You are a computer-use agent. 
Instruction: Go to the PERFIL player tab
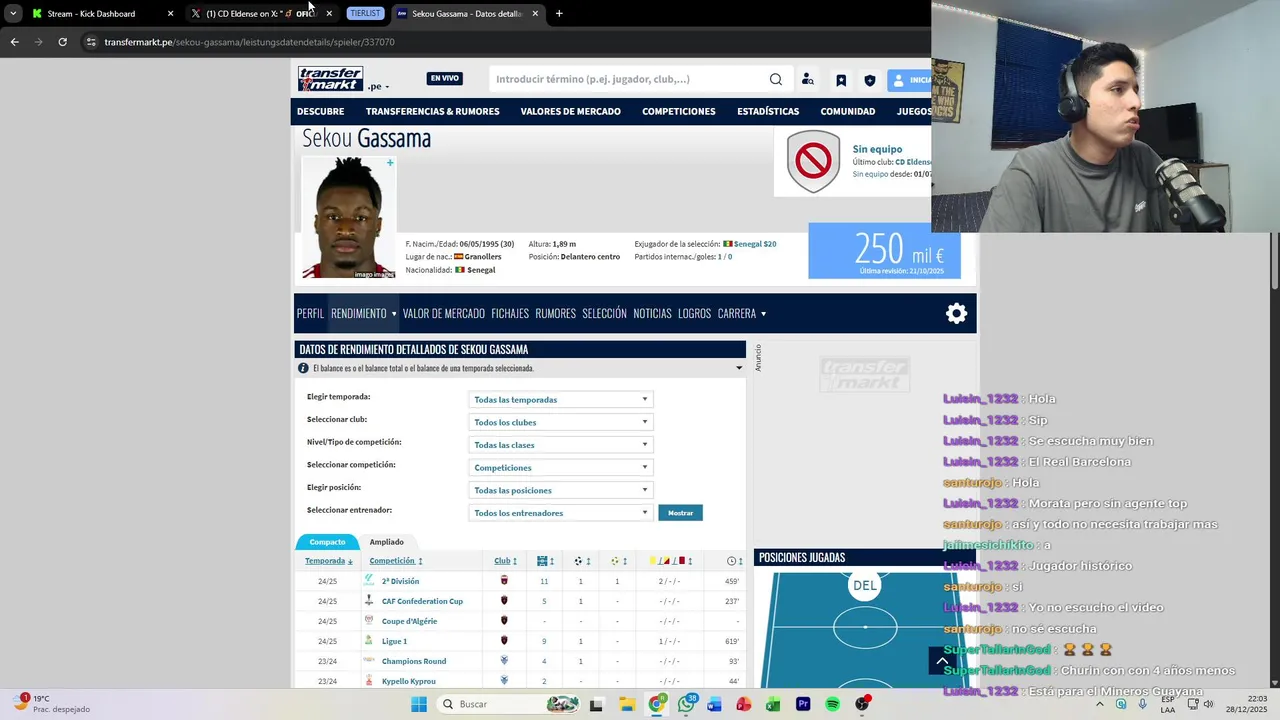310,313
